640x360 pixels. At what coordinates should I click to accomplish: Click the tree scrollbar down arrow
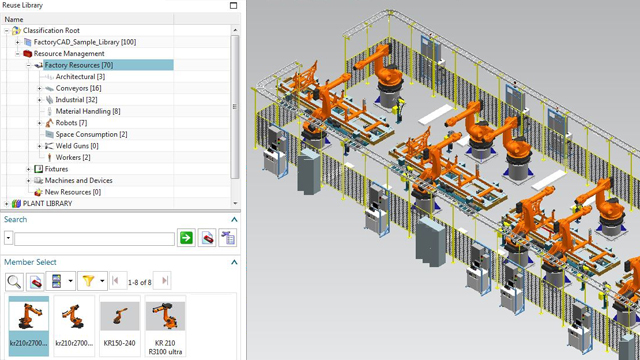235,203
